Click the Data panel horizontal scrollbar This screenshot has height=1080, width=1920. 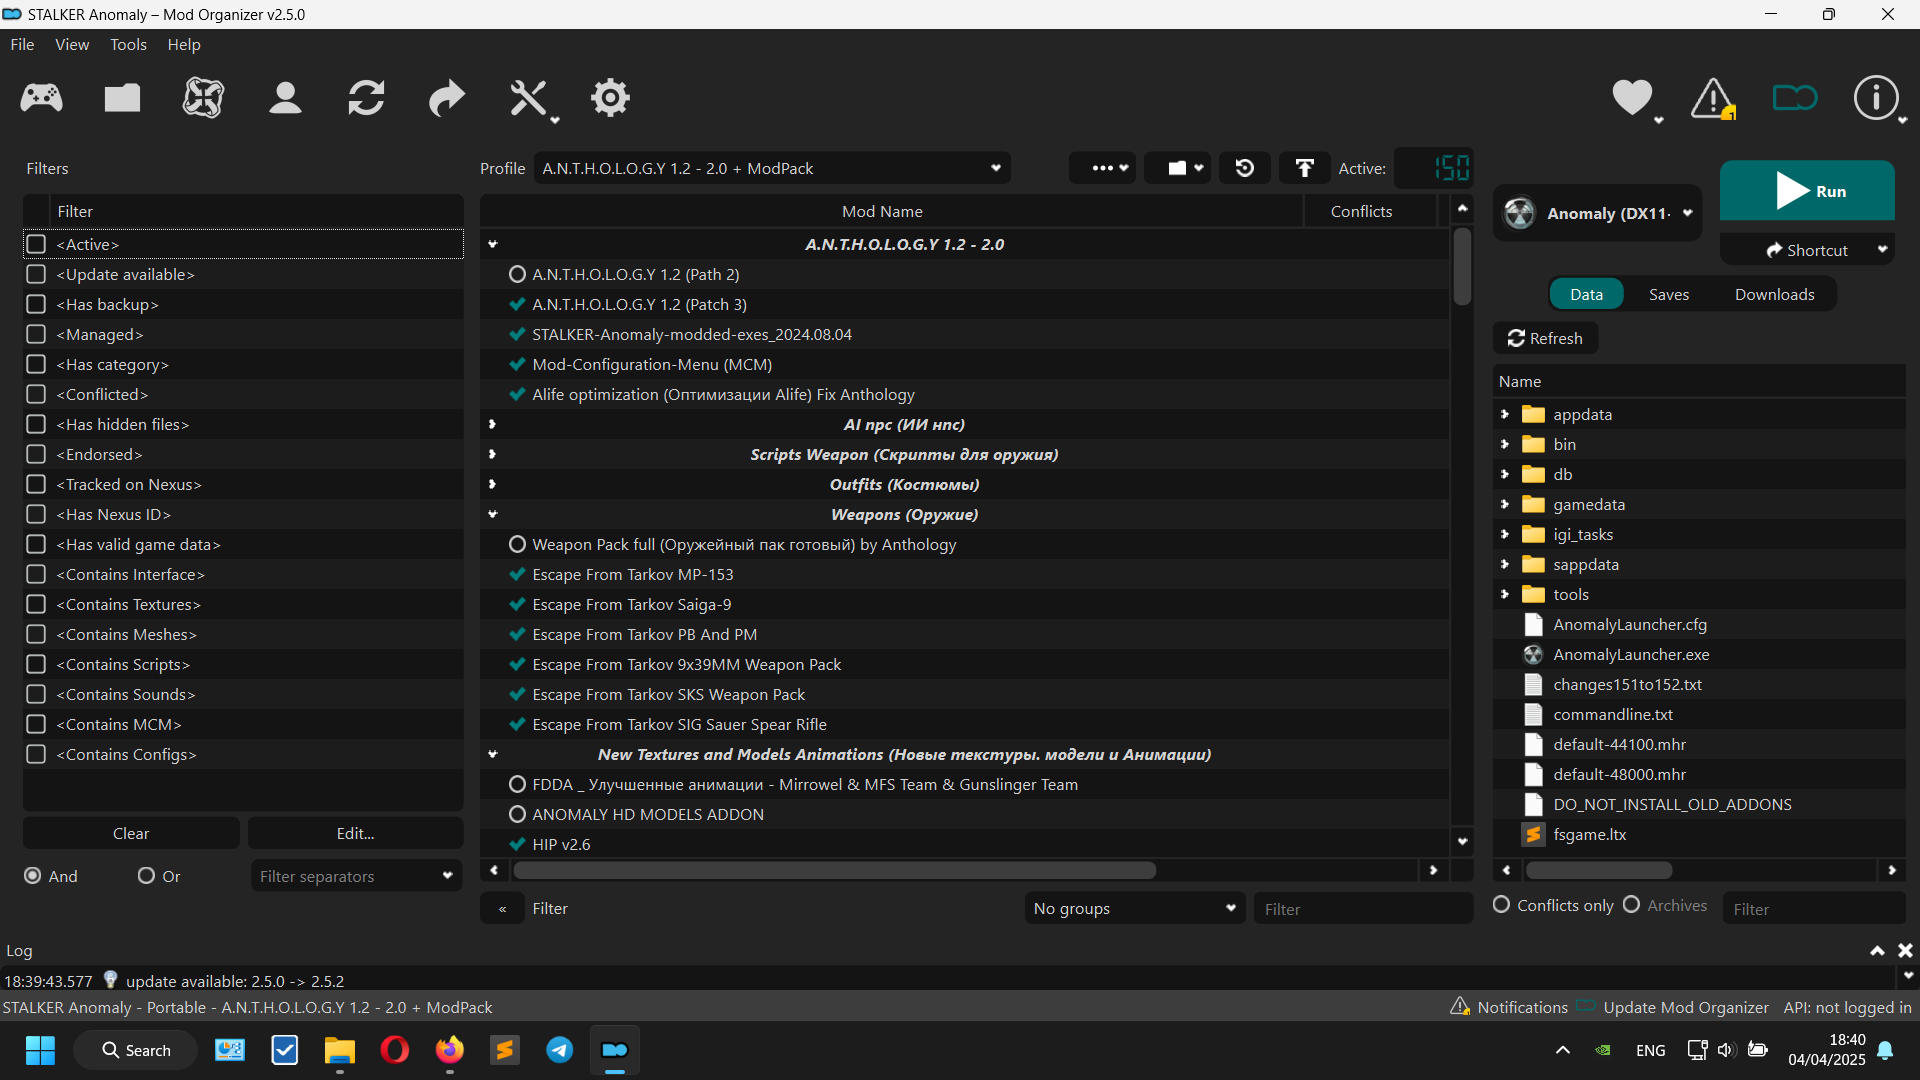coord(1598,870)
